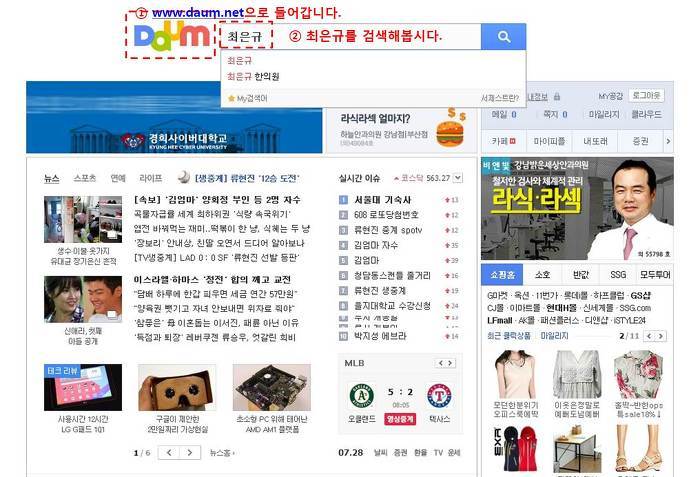Open the 강남밝은세상안과 라식·라섹 ad banner

[577, 209]
